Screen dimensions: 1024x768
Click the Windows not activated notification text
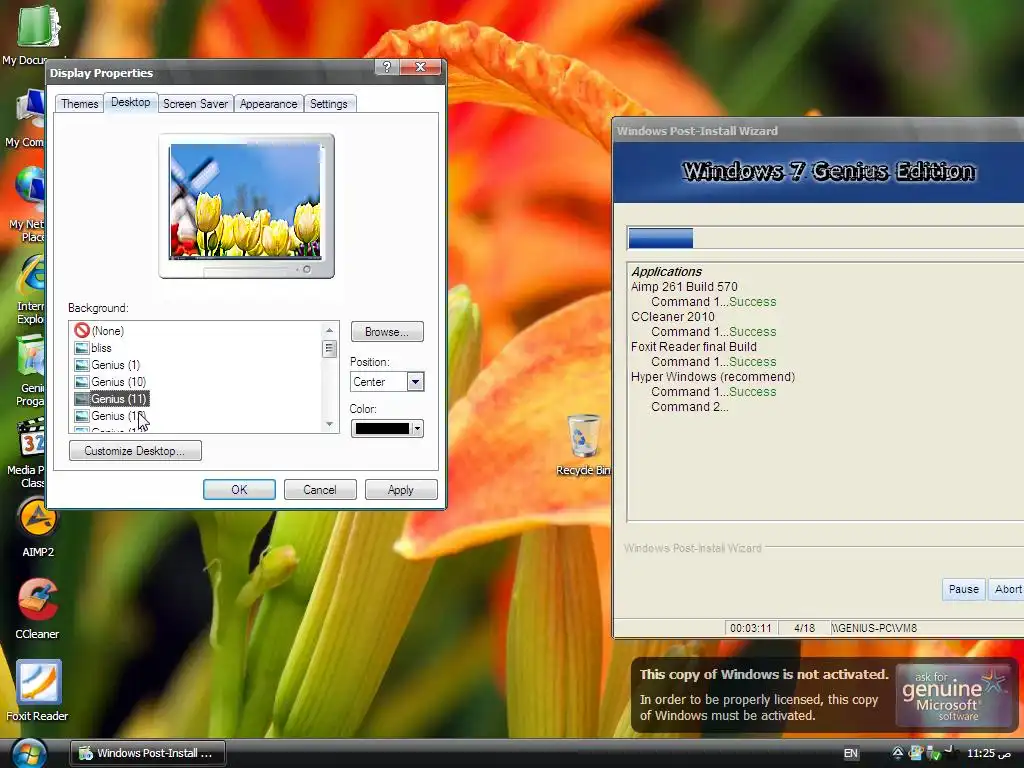pyautogui.click(x=763, y=695)
